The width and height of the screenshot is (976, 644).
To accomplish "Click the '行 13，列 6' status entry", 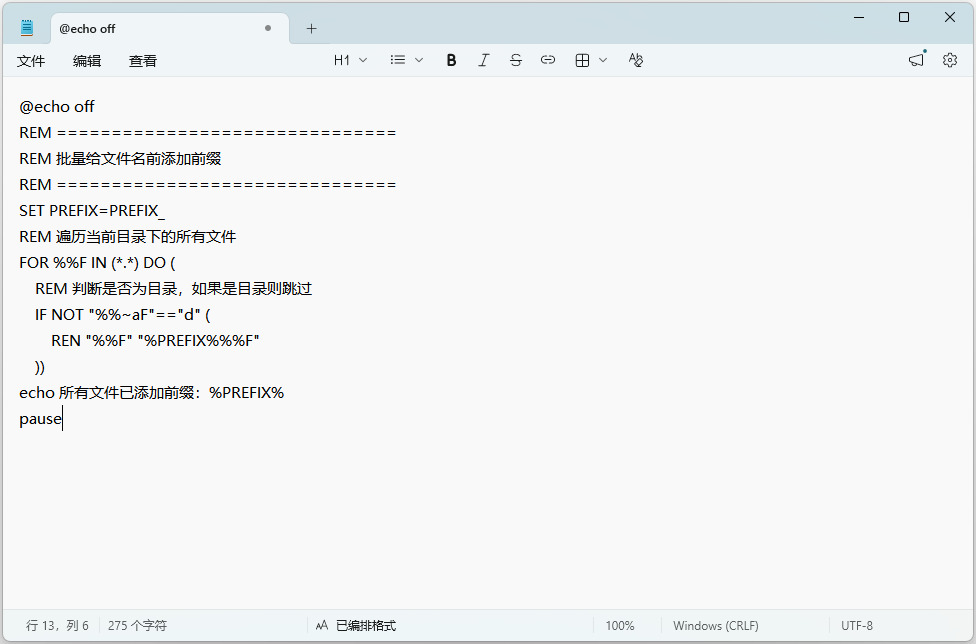I will pyautogui.click(x=57, y=625).
